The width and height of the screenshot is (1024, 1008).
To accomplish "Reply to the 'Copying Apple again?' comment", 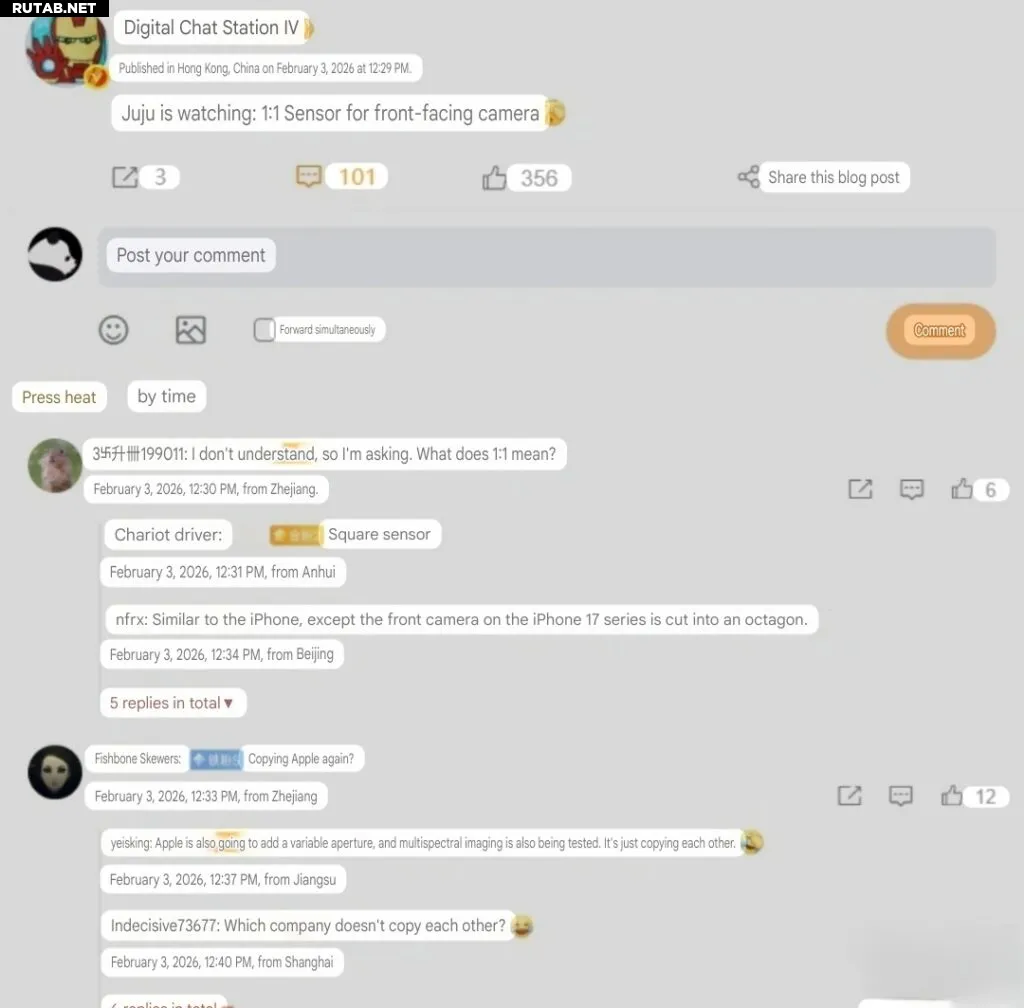I will click(x=901, y=796).
